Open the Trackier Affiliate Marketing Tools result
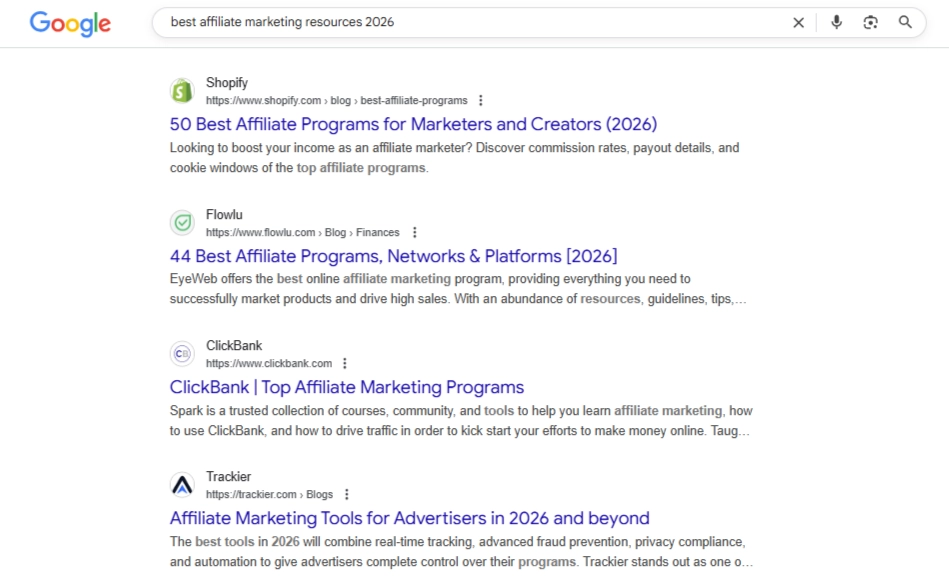Screen dimensions: 949x584 pos(409,518)
